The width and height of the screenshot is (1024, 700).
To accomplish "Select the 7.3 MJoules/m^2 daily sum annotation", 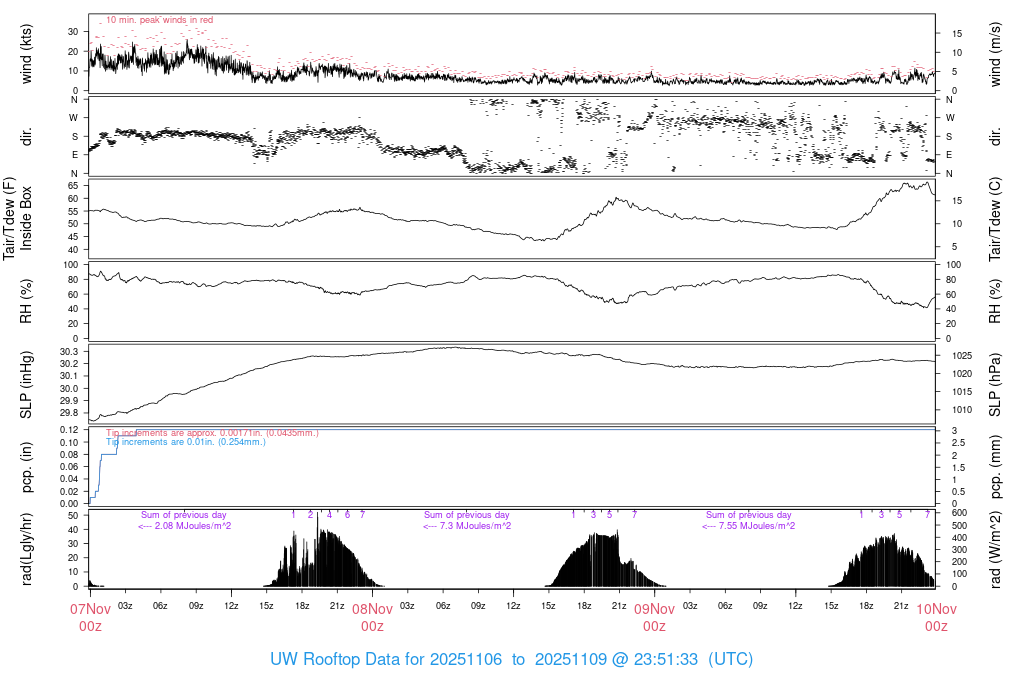I will [466, 526].
